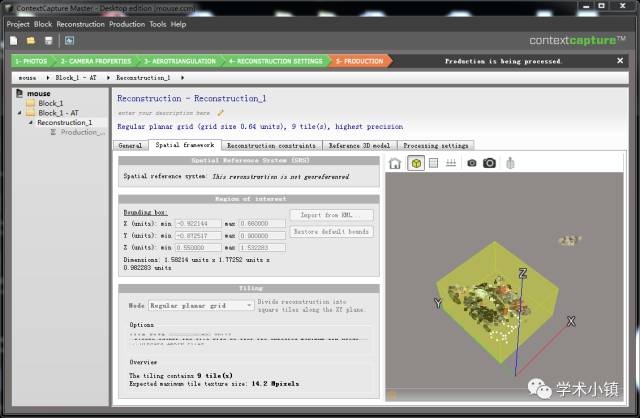Screen dimensions: 640x418
Task: Open the Project menu
Action: tap(18, 24)
